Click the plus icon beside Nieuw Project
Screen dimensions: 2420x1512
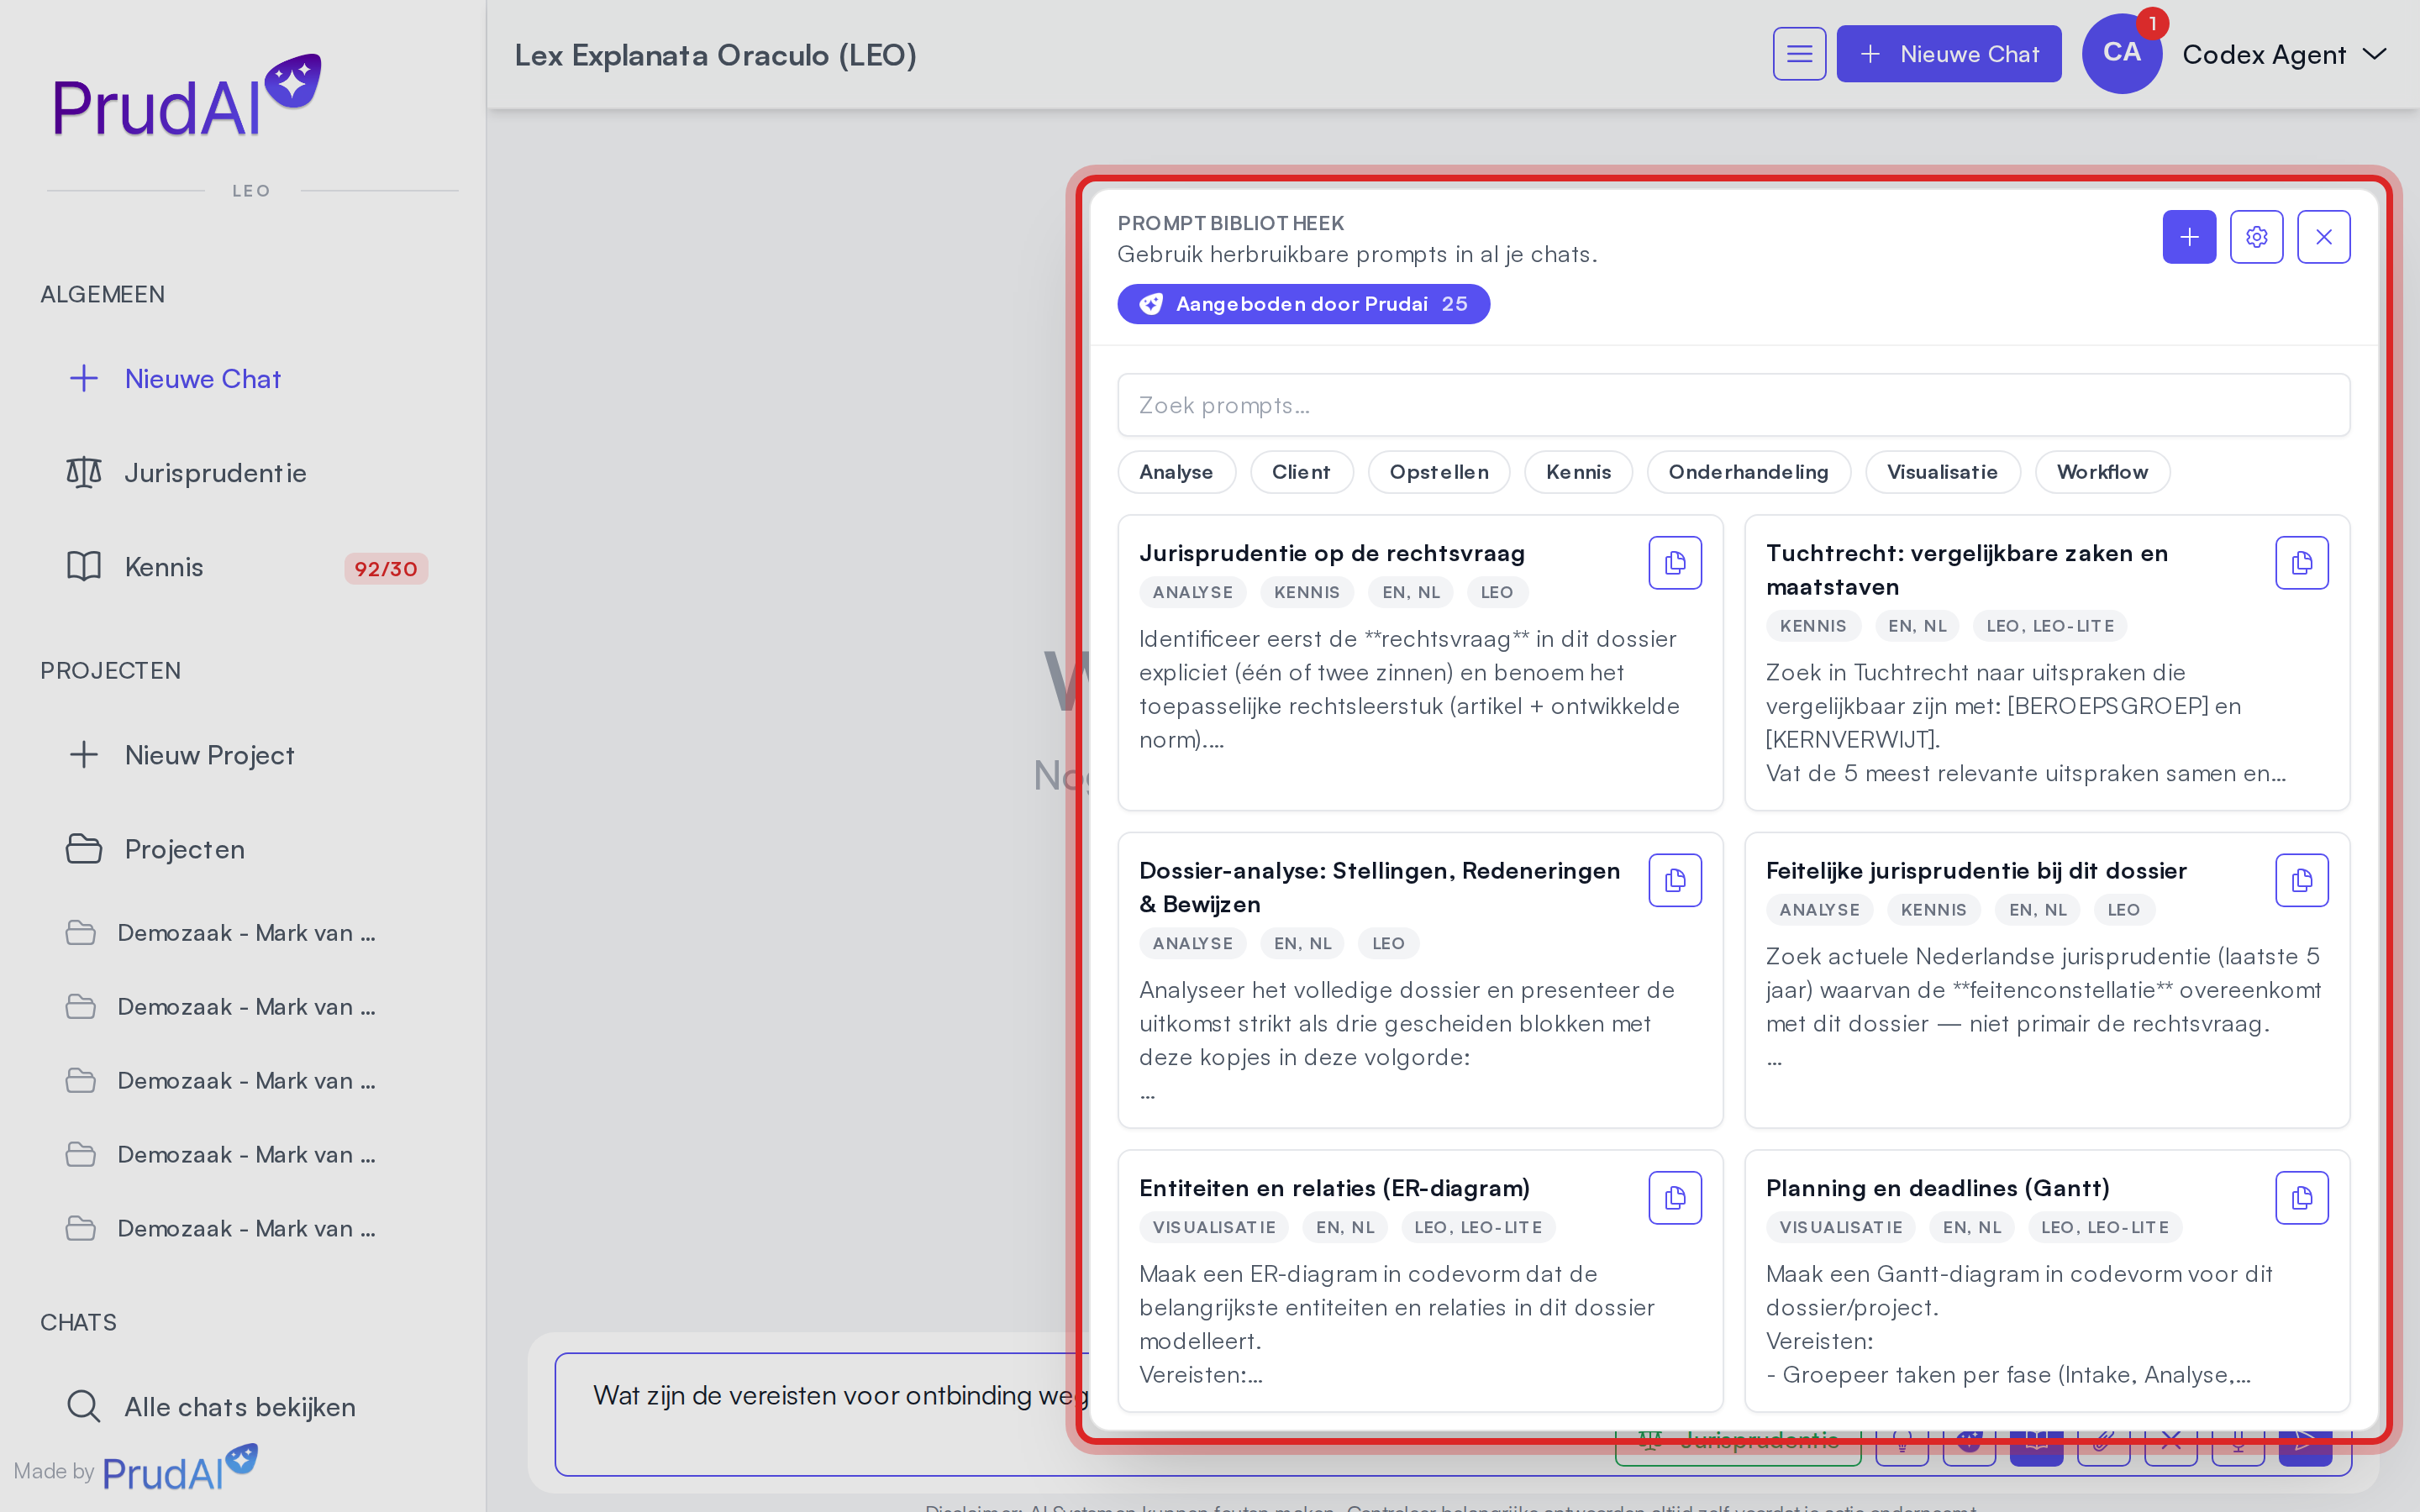[x=84, y=754]
